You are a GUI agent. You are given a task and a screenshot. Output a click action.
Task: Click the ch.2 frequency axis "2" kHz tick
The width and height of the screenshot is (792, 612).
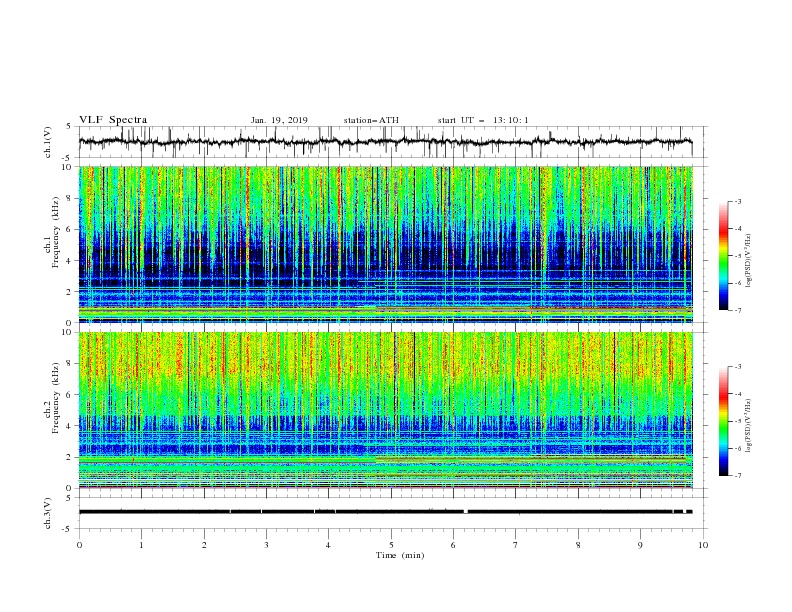70,457
